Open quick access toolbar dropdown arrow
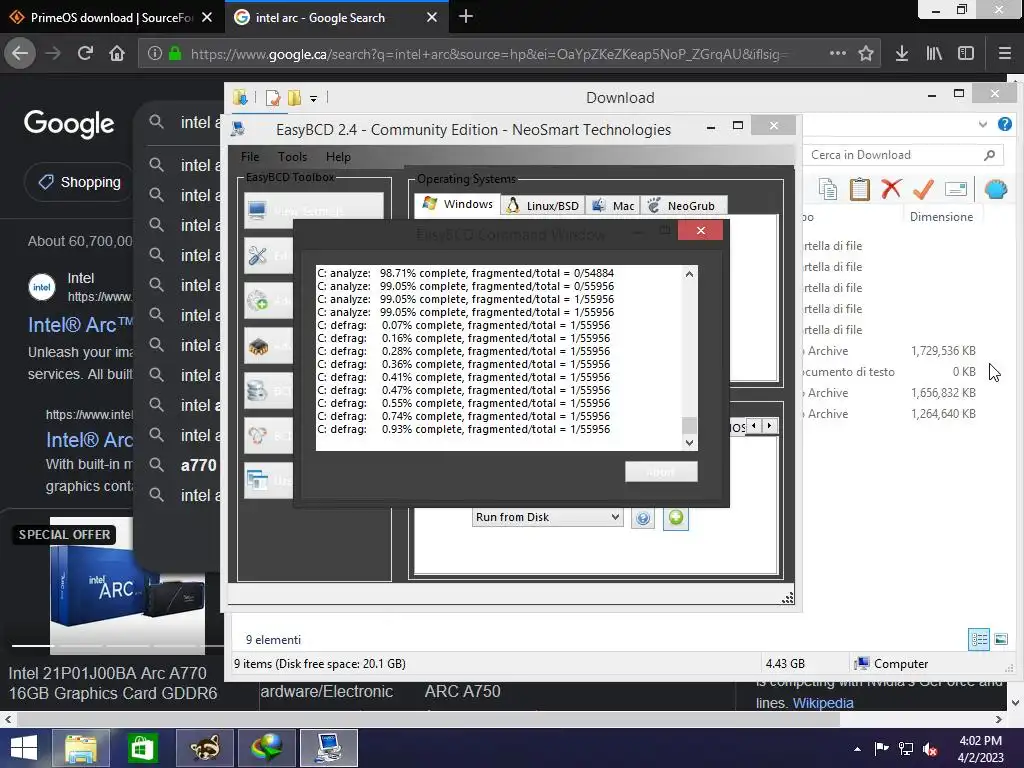Viewport: 1024px width, 768px height. point(313,99)
